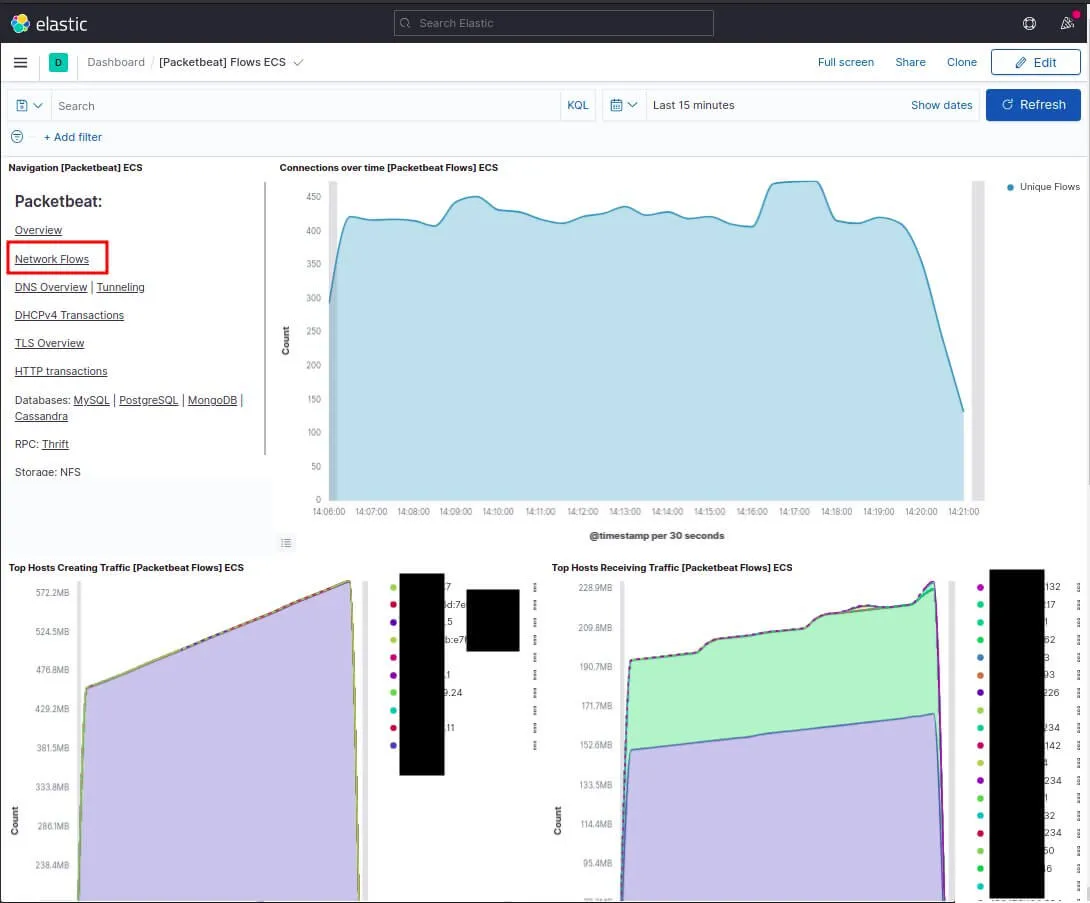Click Show dates
The height and width of the screenshot is (903, 1090).
(941, 105)
